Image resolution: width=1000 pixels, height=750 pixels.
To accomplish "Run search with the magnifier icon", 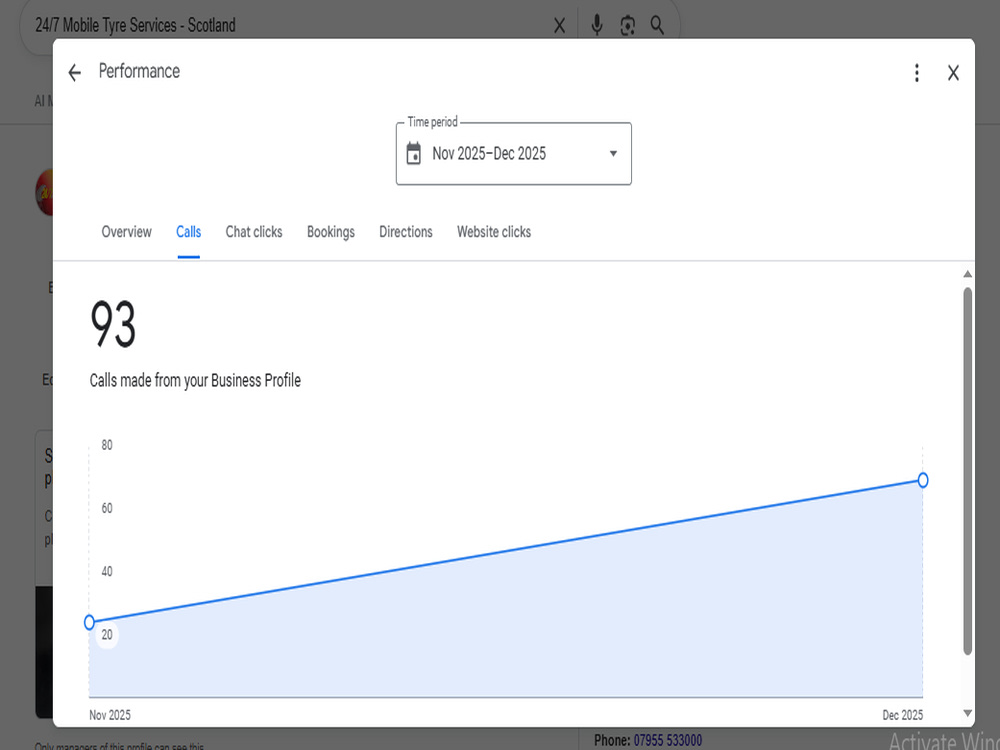I will [657, 26].
